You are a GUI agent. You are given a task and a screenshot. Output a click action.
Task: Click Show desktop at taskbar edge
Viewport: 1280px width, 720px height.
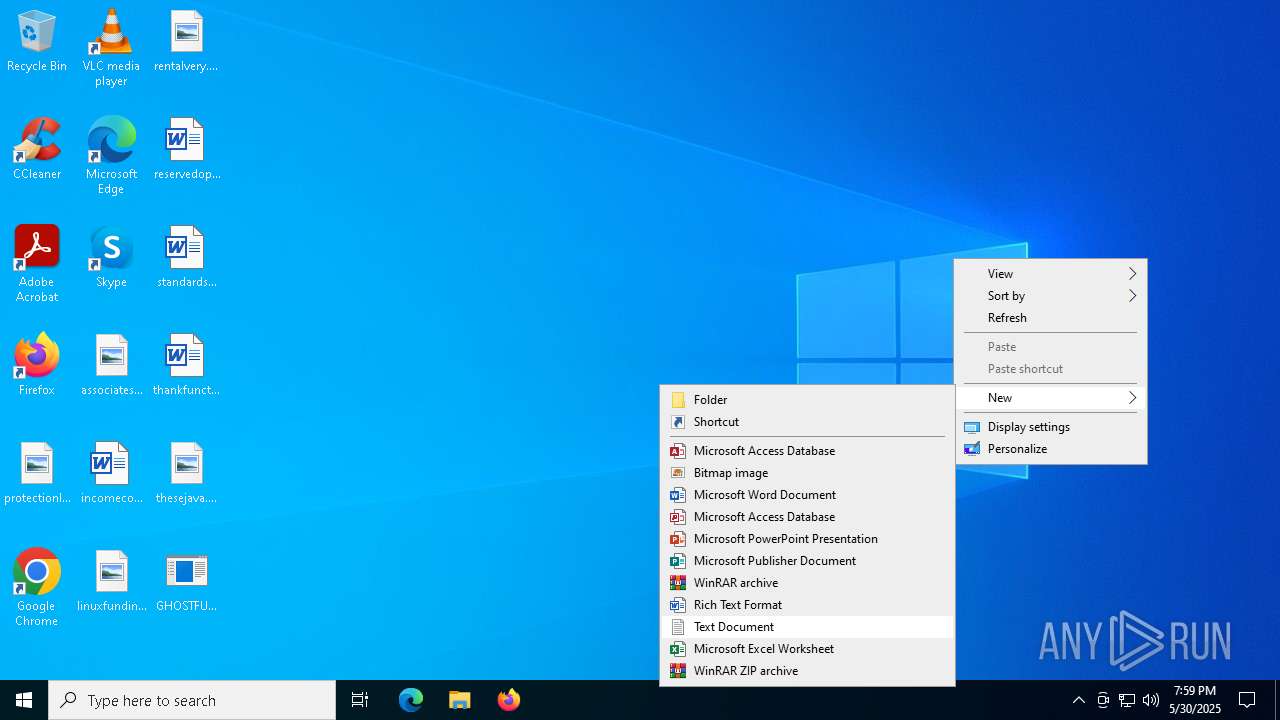coord(1277,700)
